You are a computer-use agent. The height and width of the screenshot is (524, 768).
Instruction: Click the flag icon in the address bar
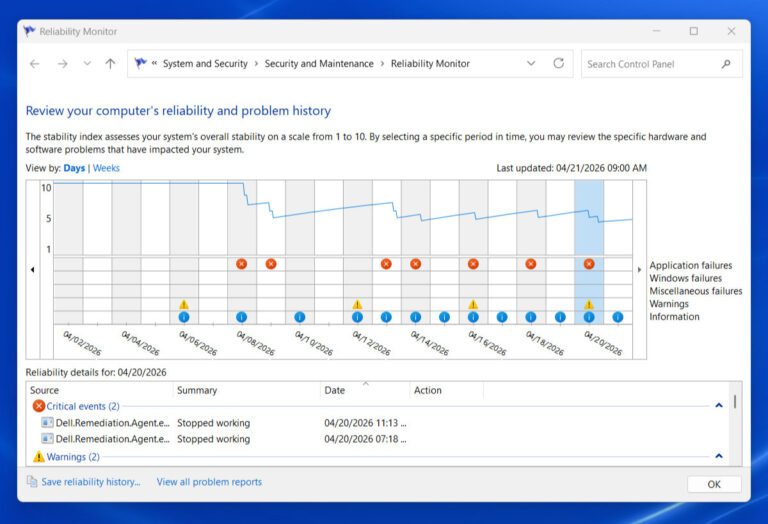141,63
